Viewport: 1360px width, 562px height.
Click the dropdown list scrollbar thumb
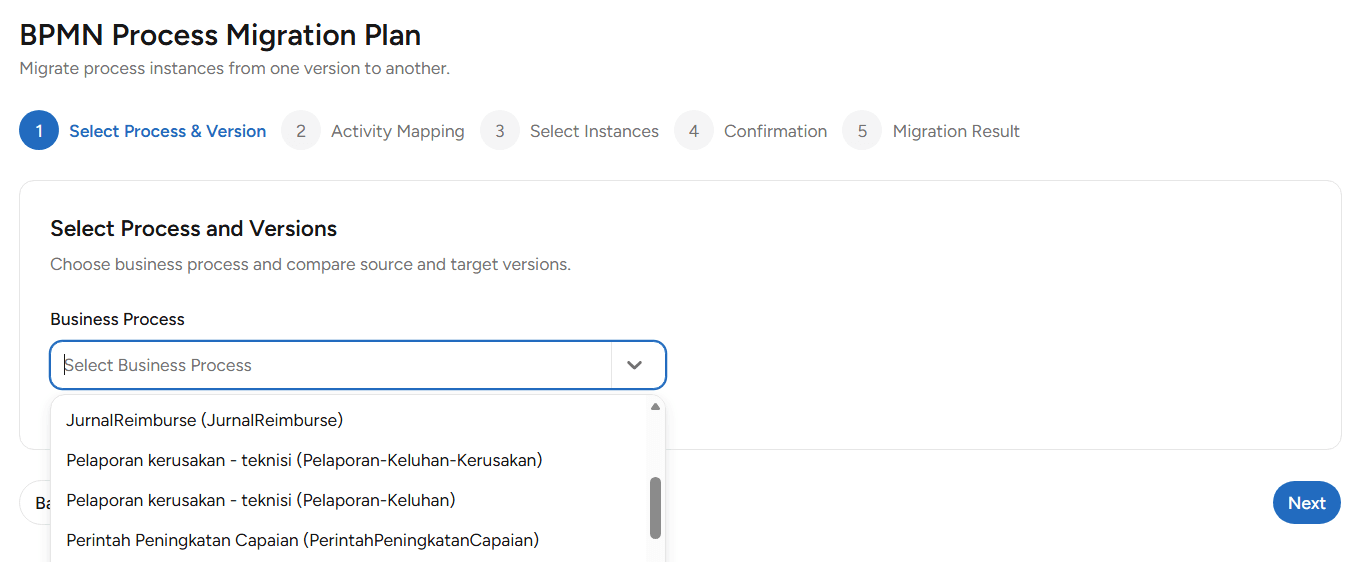(656, 507)
